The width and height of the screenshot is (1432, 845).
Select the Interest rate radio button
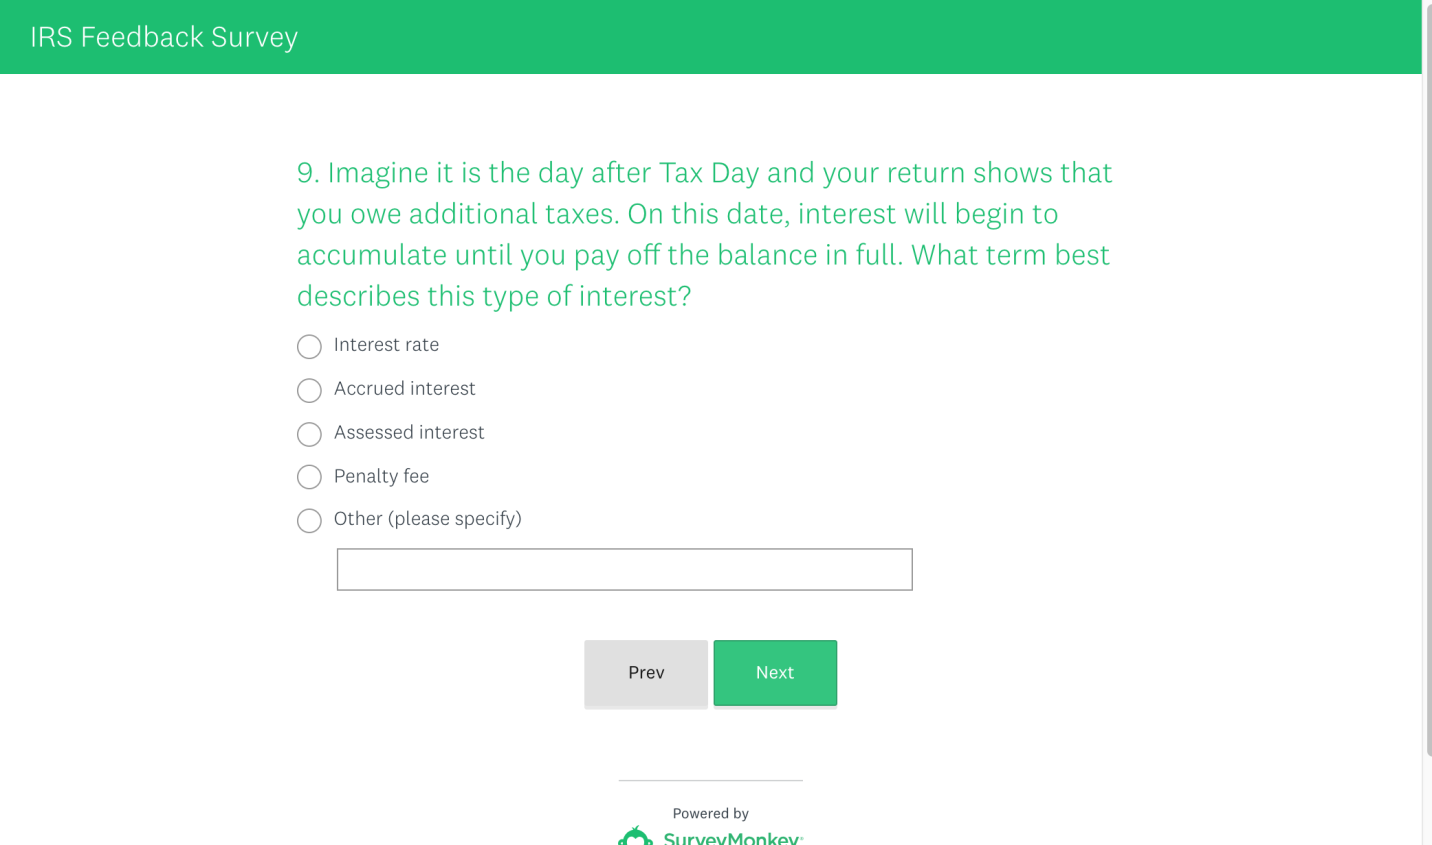pos(309,346)
